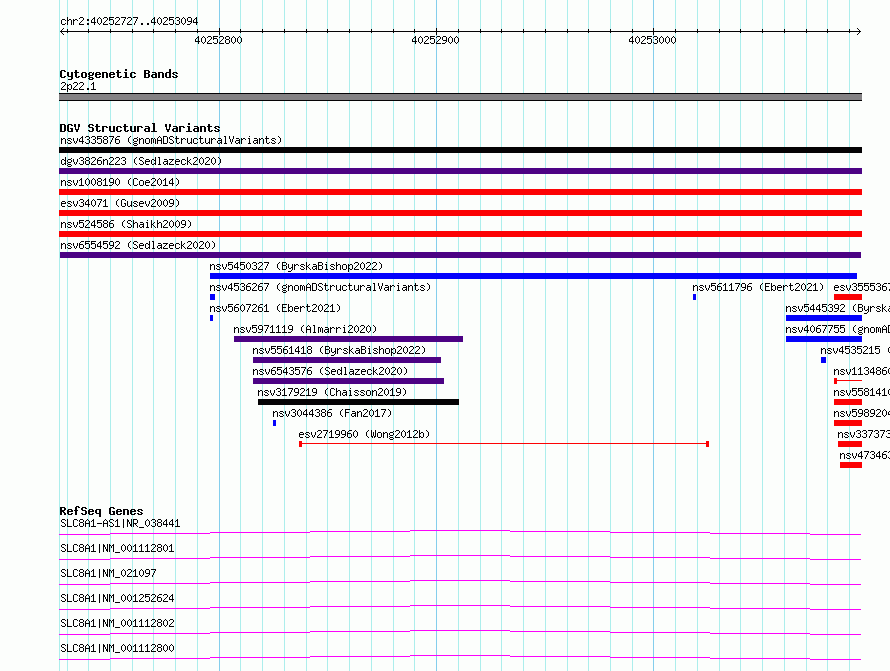The image size is (890, 671).
Task: Open variant nsv6554592 (Sedlazeck2020)
Action: [138, 245]
